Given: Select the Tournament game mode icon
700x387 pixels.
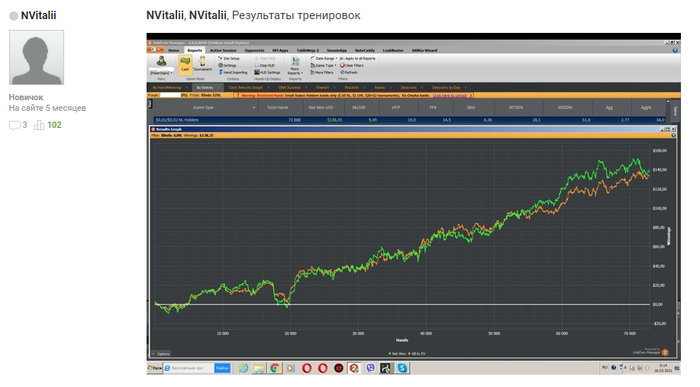Looking at the screenshot, I should pyautogui.click(x=202, y=64).
